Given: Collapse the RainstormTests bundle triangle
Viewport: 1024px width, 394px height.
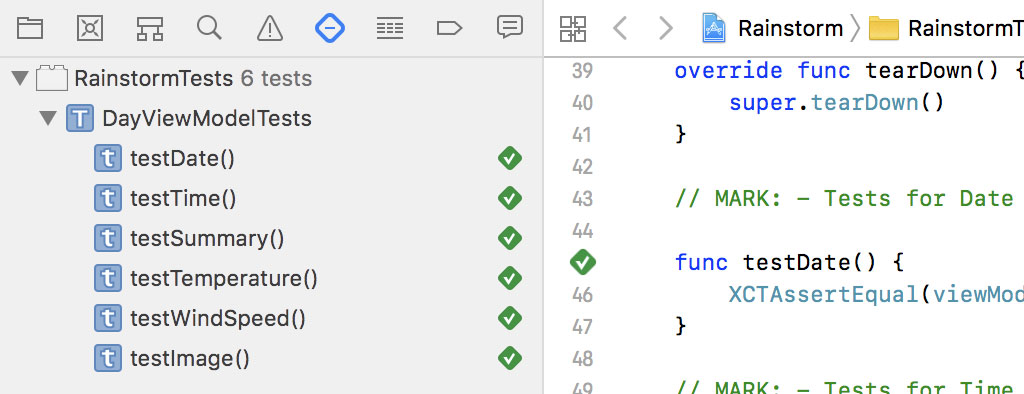Looking at the screenshot, I should tap(20, 78).
